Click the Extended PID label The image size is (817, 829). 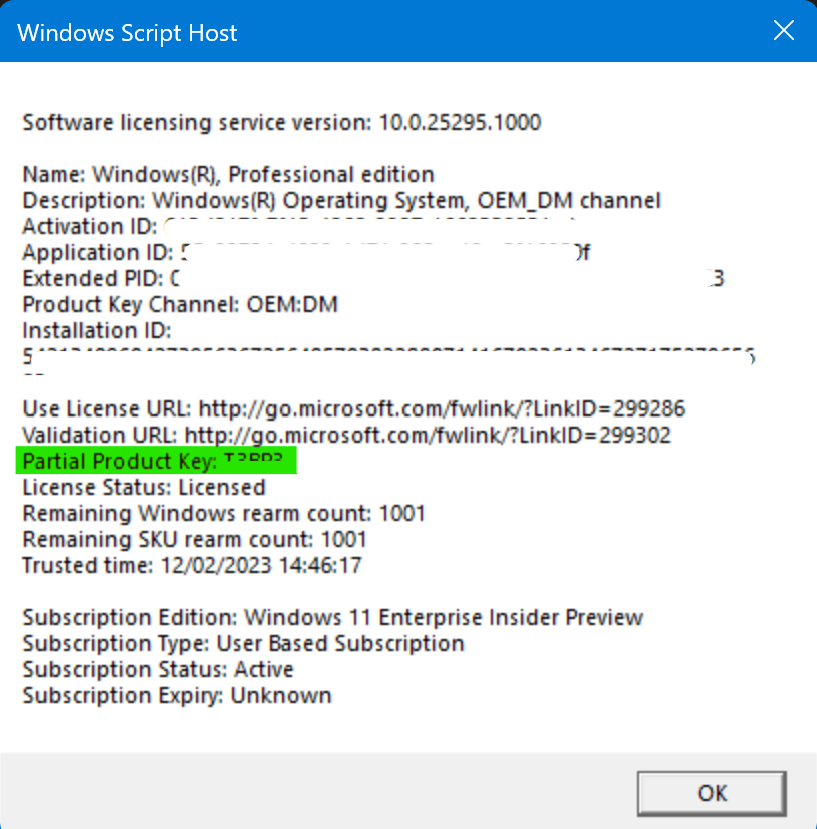(x=88, y=279)
